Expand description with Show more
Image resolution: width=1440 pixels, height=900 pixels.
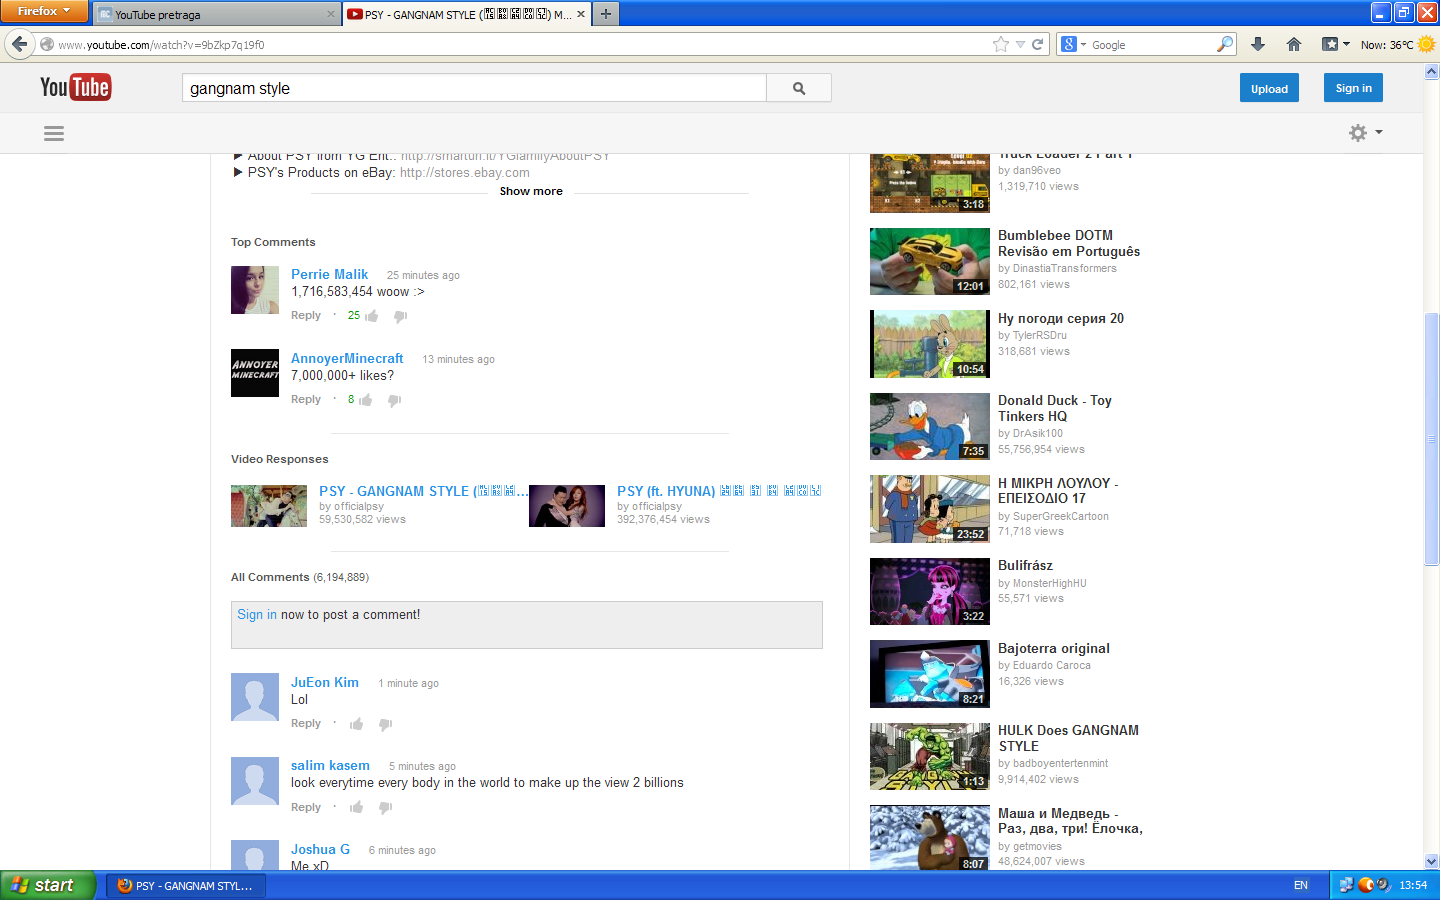531,191
